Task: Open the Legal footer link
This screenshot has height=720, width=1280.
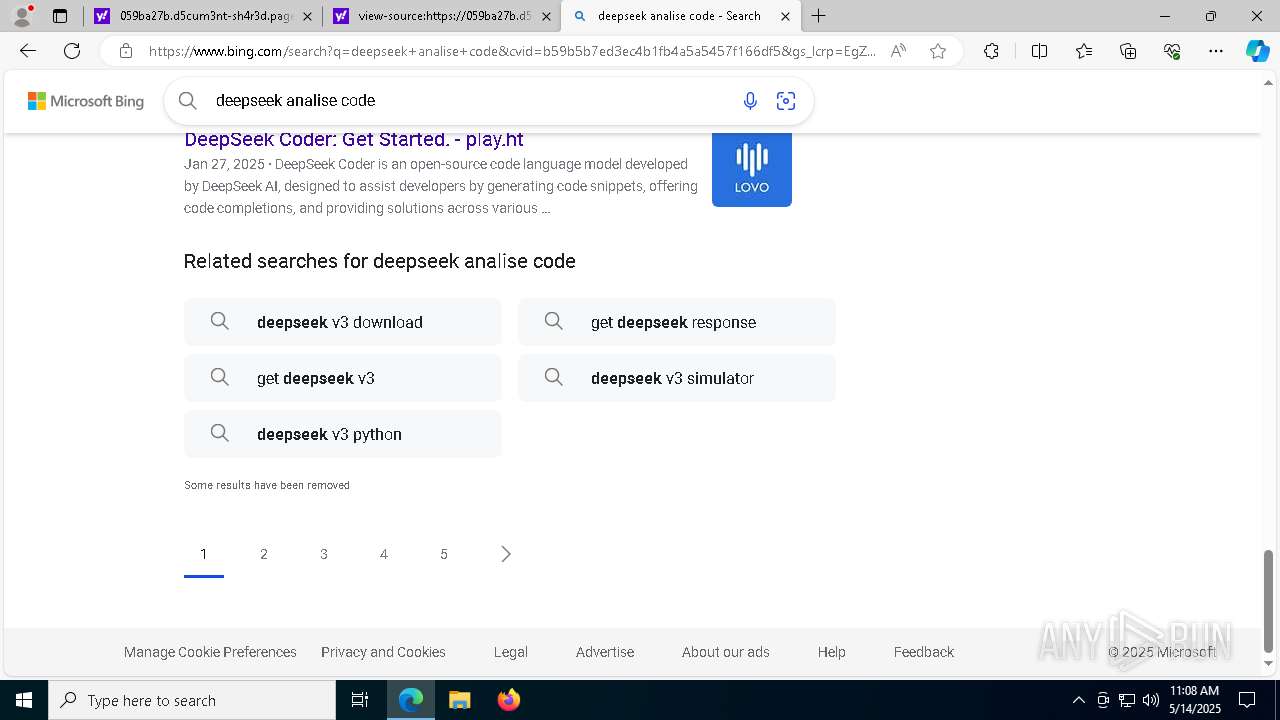Action: 511,652
